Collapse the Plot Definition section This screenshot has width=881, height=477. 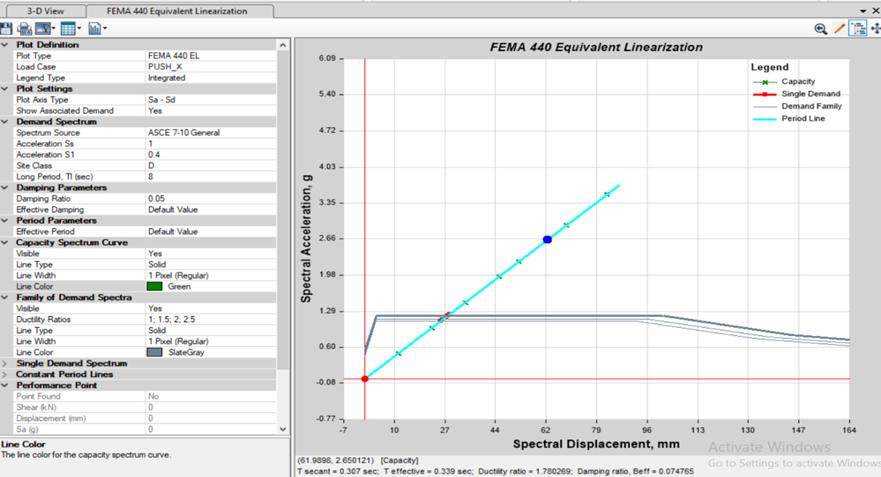click(x=6, y=44)
